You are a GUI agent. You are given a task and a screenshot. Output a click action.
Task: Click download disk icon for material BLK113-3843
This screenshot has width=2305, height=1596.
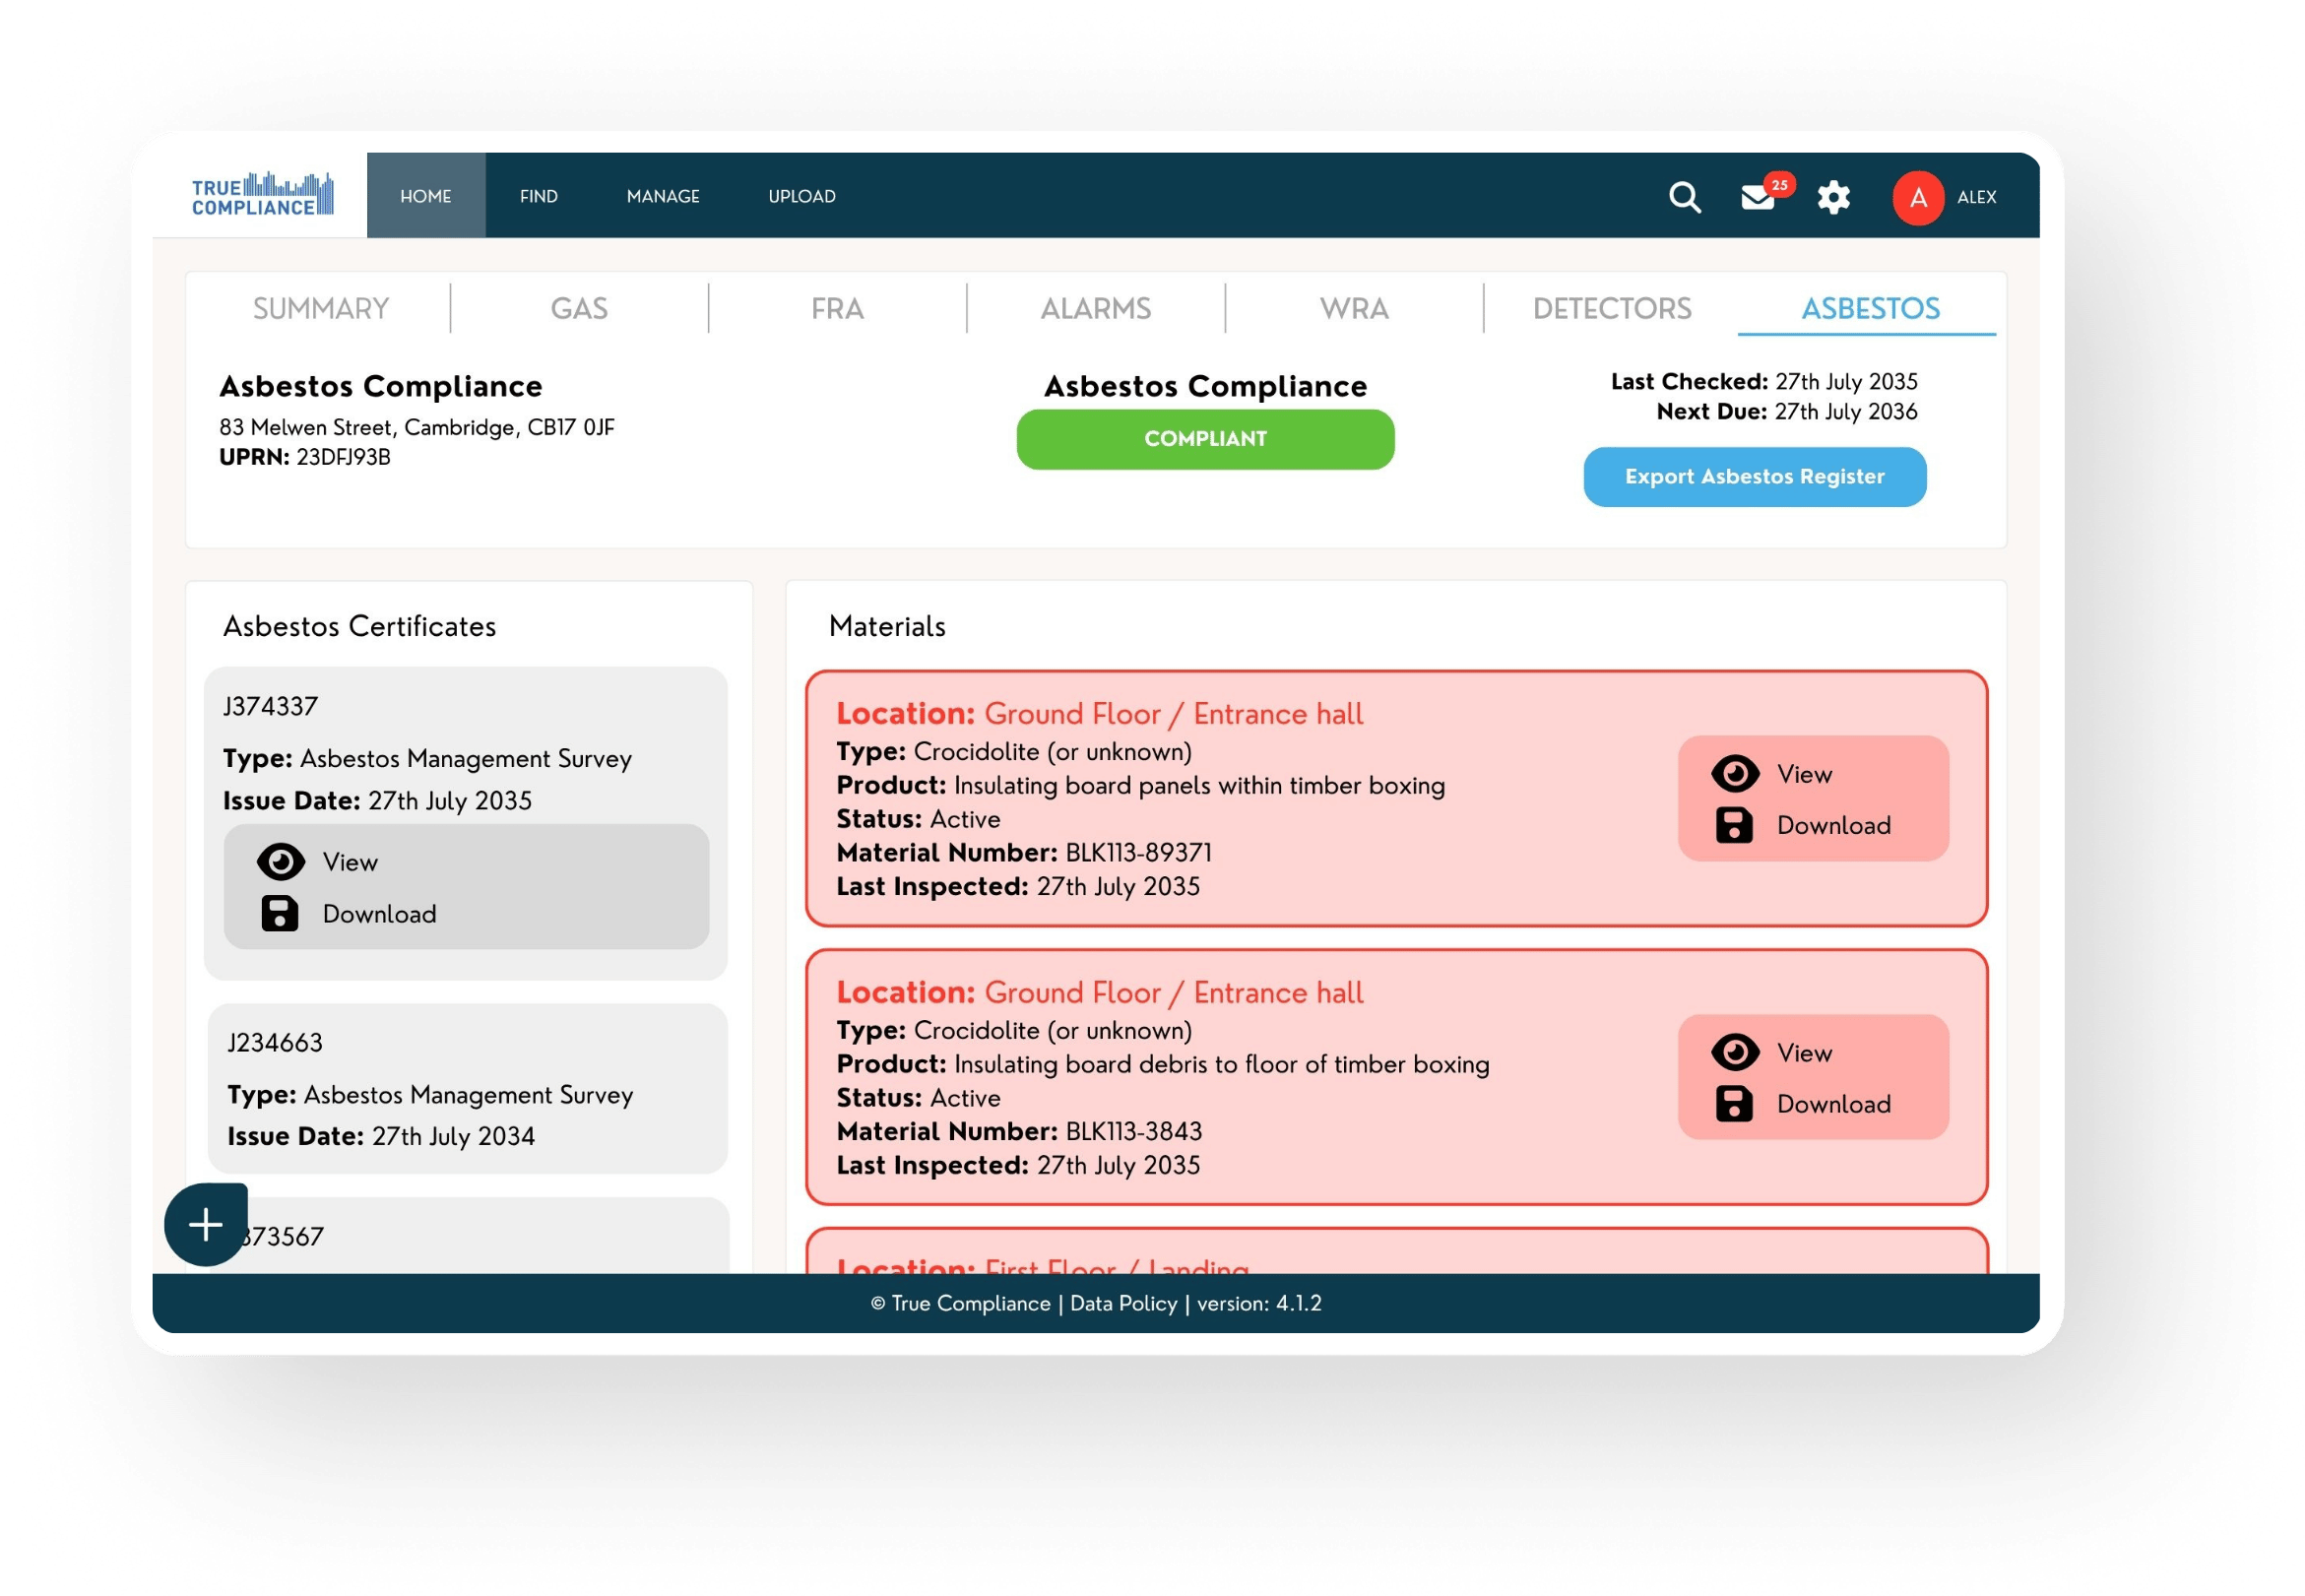[x=1734, y=1104]
